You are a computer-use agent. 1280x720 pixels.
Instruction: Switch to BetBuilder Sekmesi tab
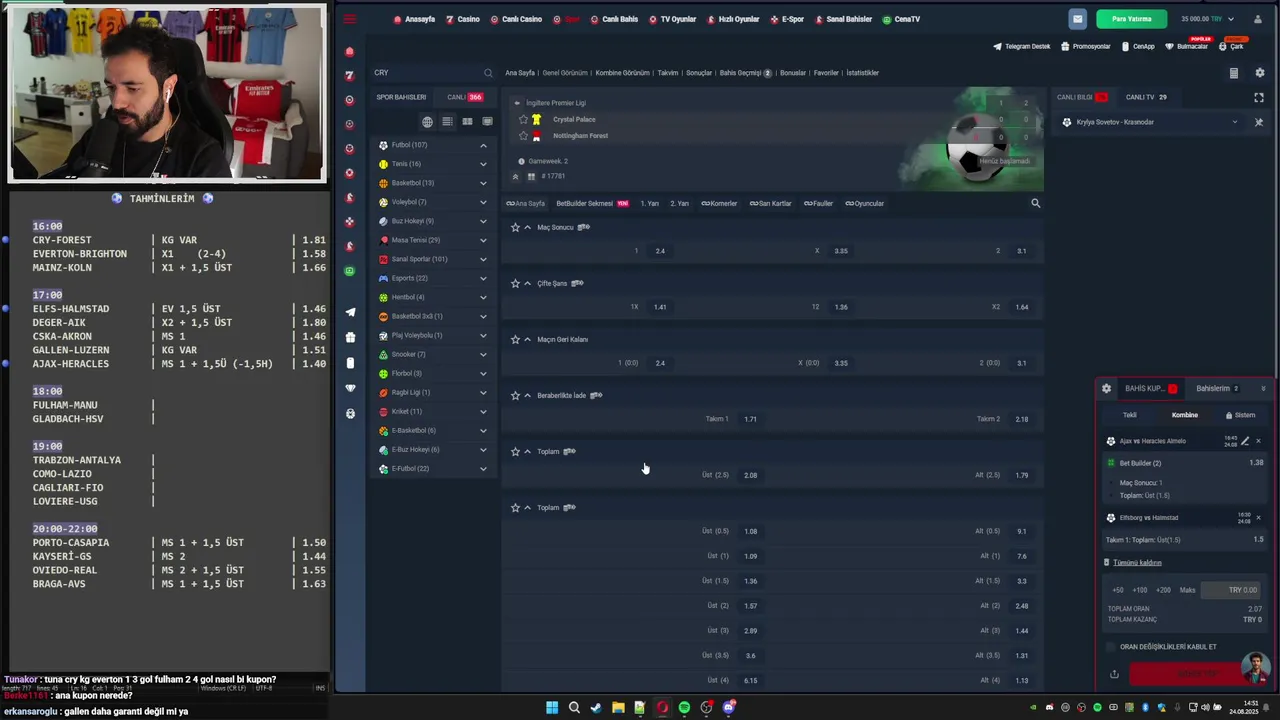click(592, 203)
